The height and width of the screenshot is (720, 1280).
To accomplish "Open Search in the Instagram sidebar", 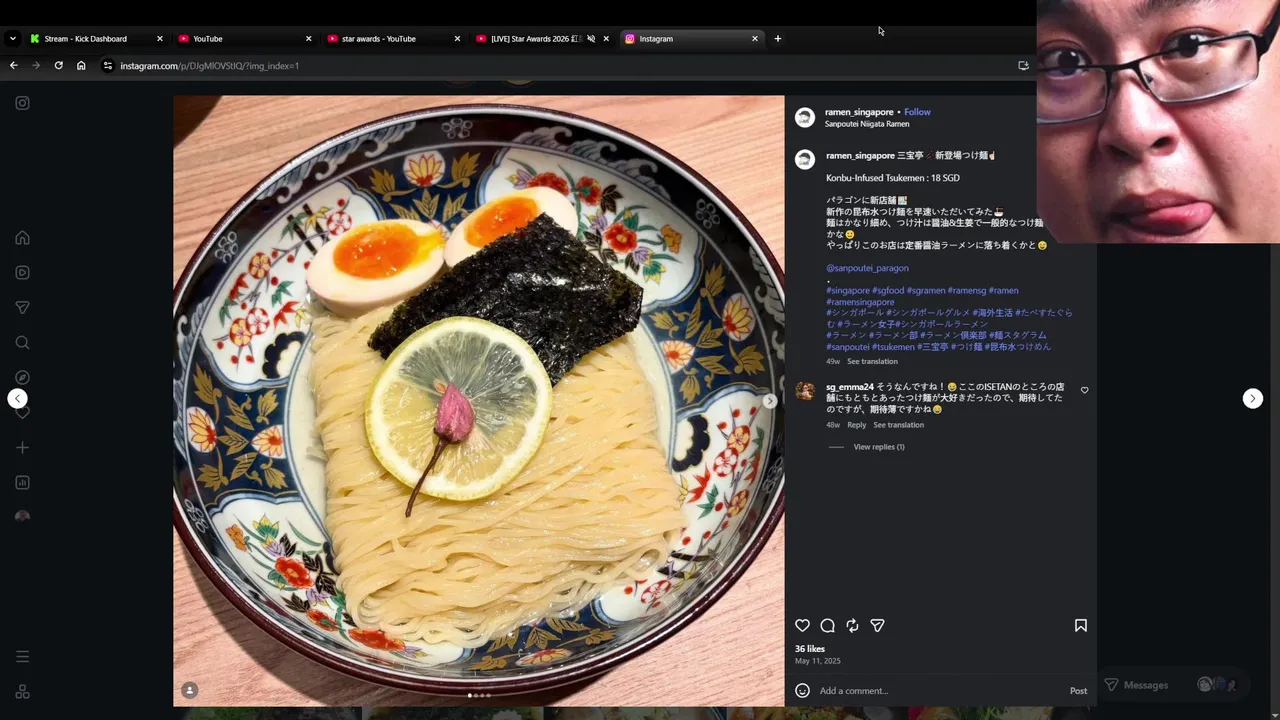I will [22, 343].
